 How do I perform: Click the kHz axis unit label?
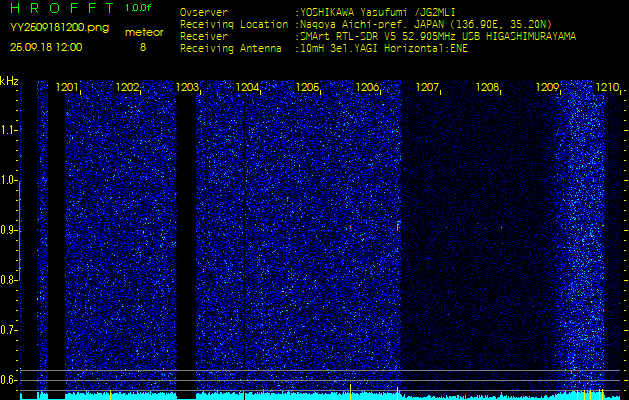9,81
